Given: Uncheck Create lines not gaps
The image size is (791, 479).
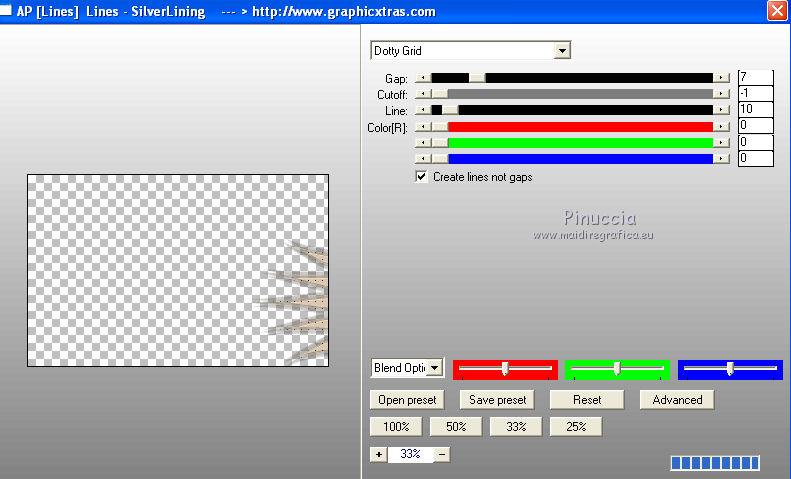Looking at the screenshot, I should click(x=421, y=176).
